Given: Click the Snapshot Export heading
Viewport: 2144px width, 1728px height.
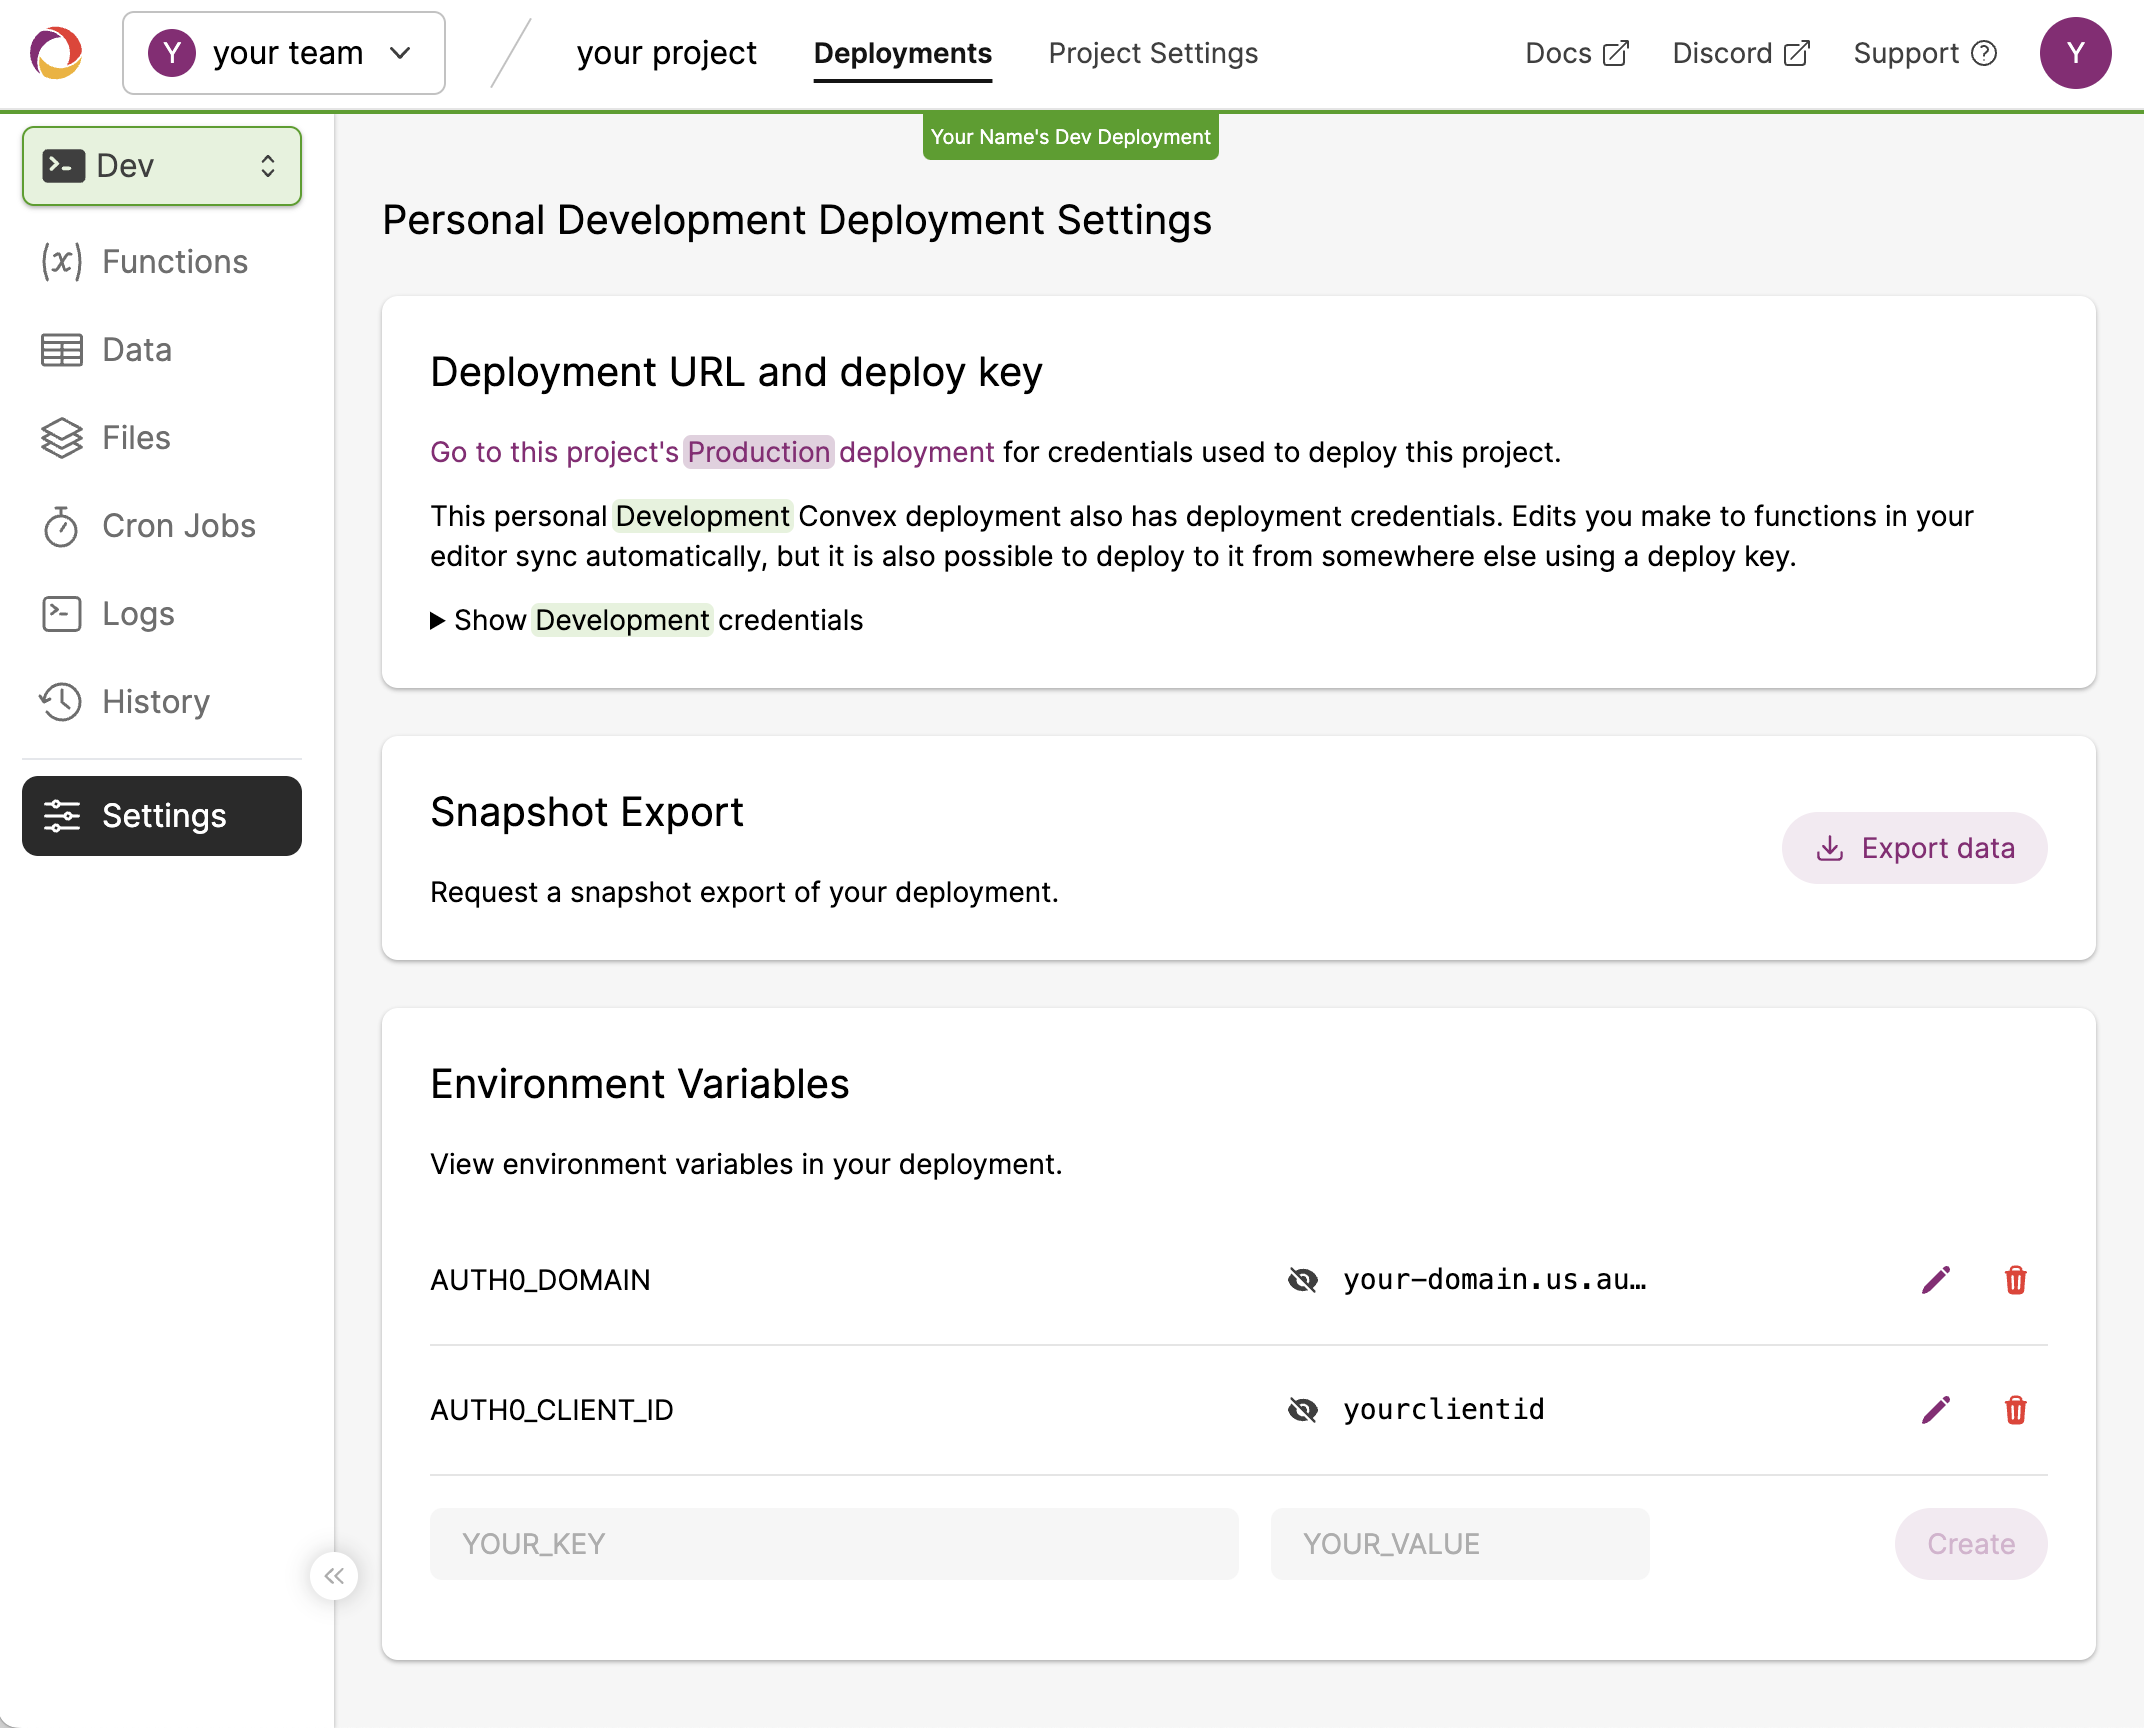Looking at the screenshot, I should [x=587, y=812].
